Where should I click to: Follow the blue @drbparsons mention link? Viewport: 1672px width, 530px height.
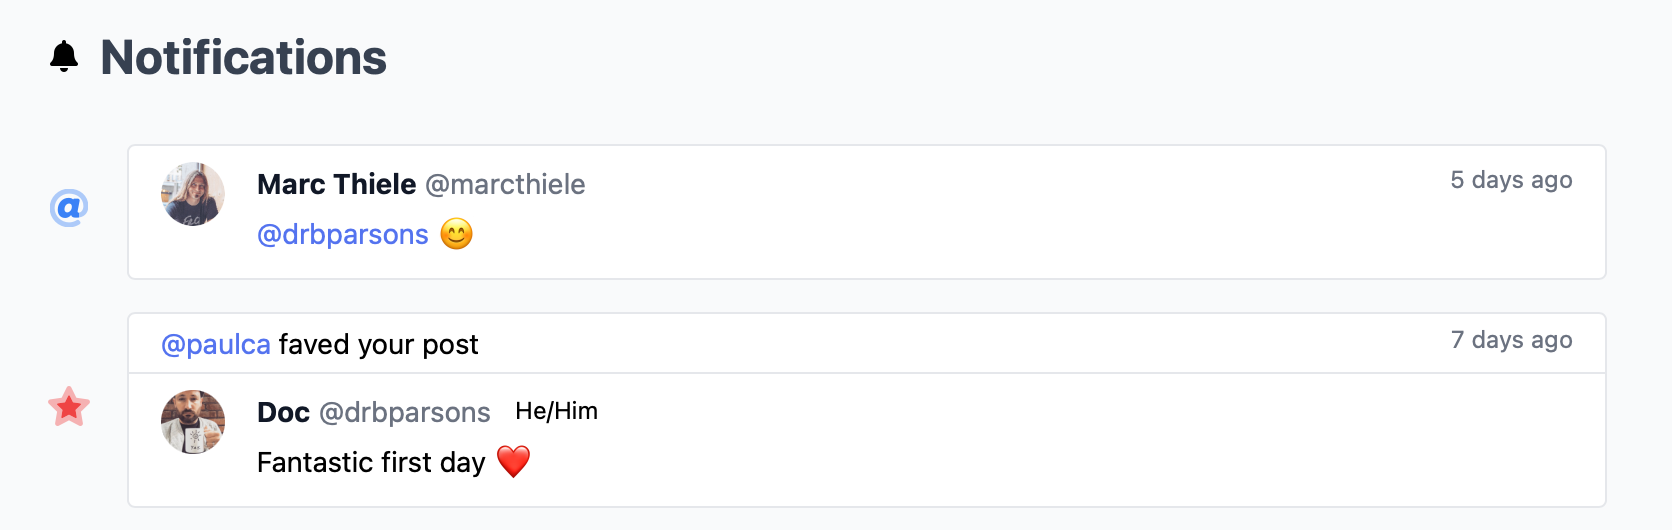343,234
